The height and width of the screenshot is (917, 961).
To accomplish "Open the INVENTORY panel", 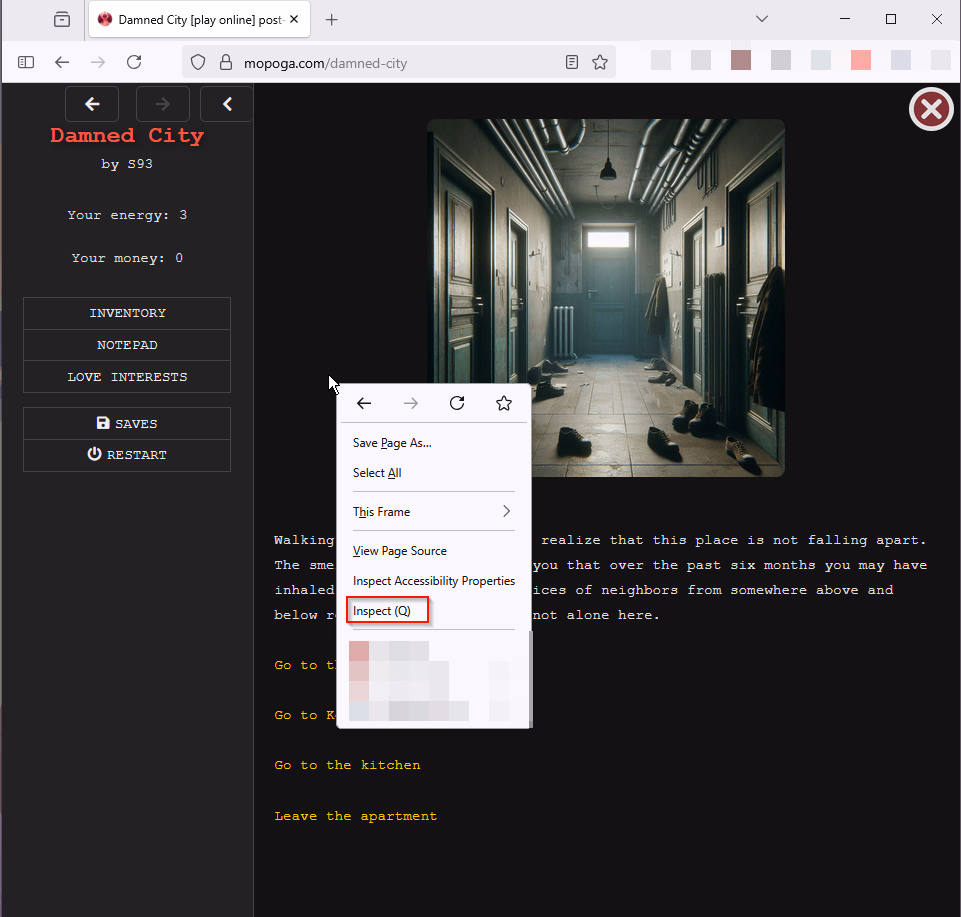I will [127, 313].
